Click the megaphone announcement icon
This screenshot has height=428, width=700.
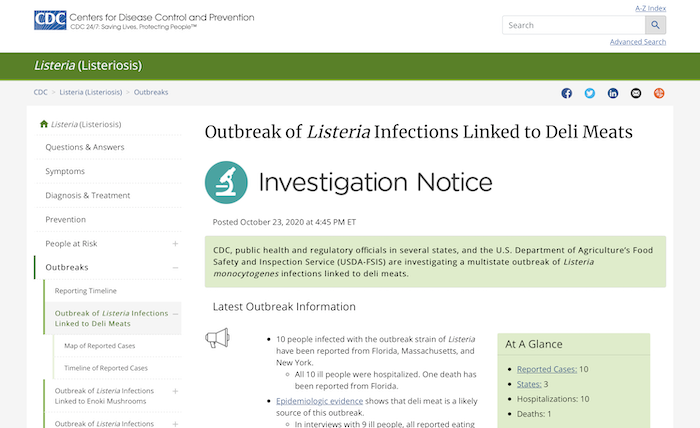point(217,338)
